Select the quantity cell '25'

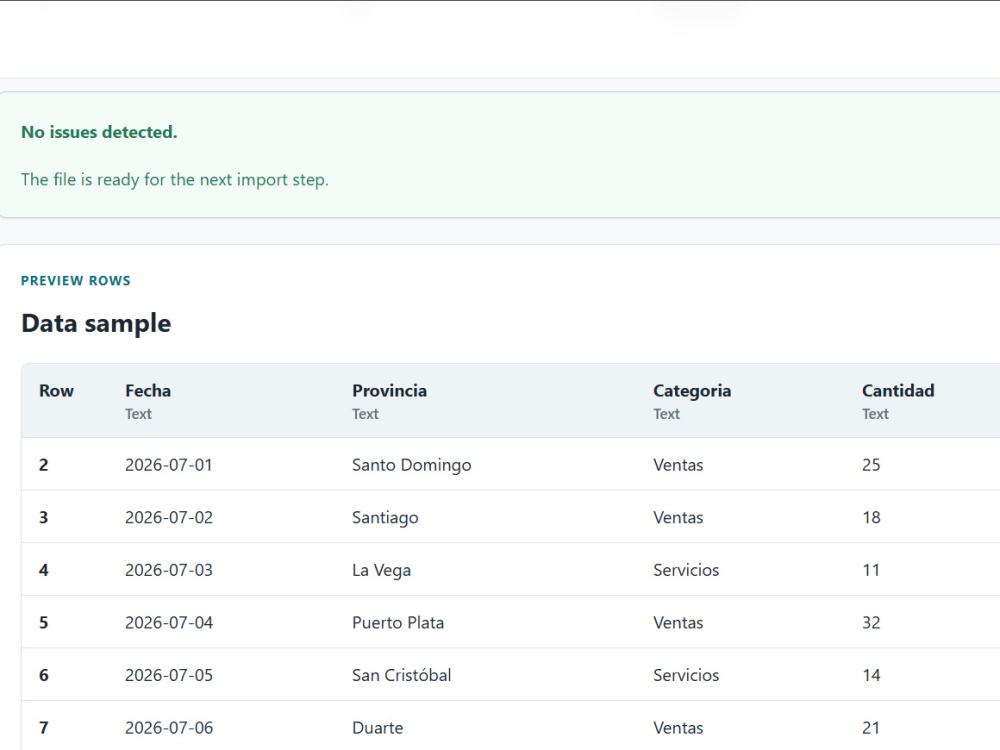871,465
